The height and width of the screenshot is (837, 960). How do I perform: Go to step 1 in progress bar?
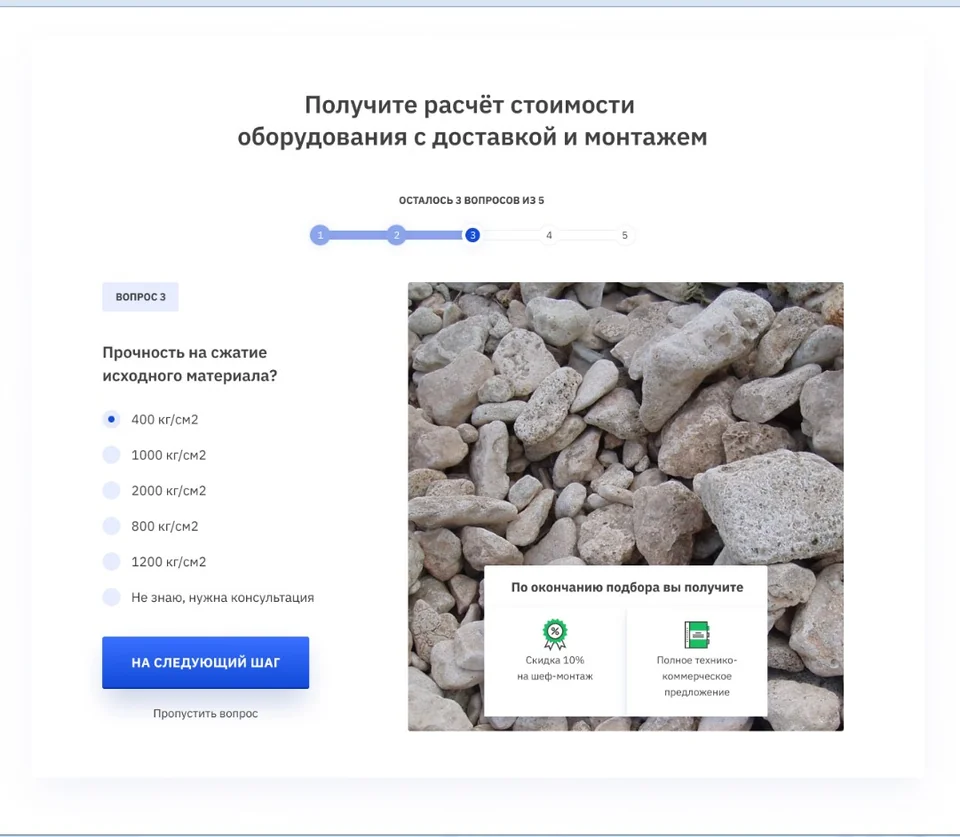[x=320, y=235]
